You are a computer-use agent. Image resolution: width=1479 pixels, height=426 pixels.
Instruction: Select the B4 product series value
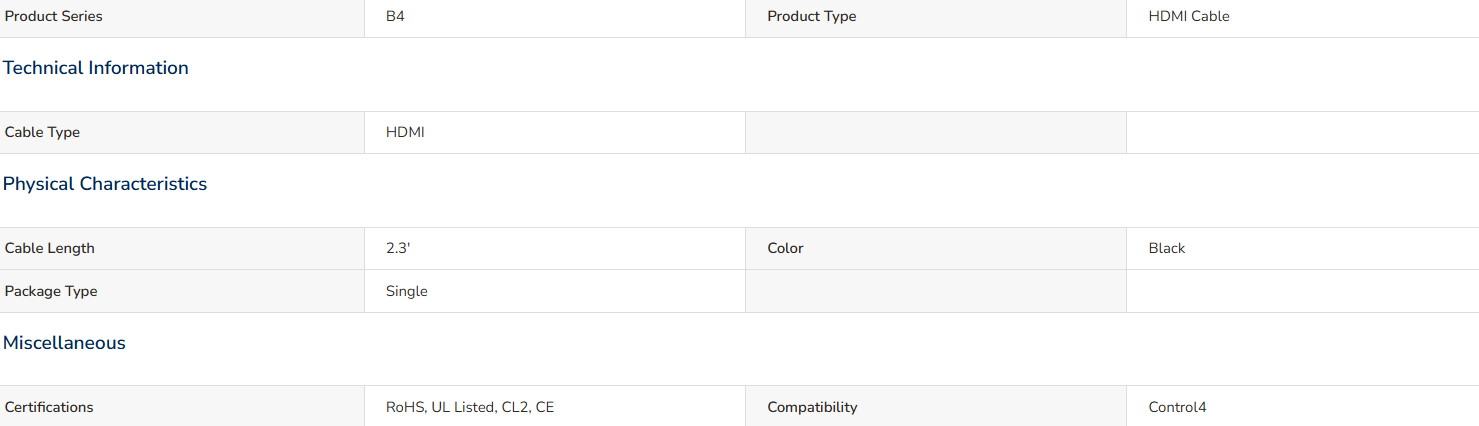(x=395, y=16)
